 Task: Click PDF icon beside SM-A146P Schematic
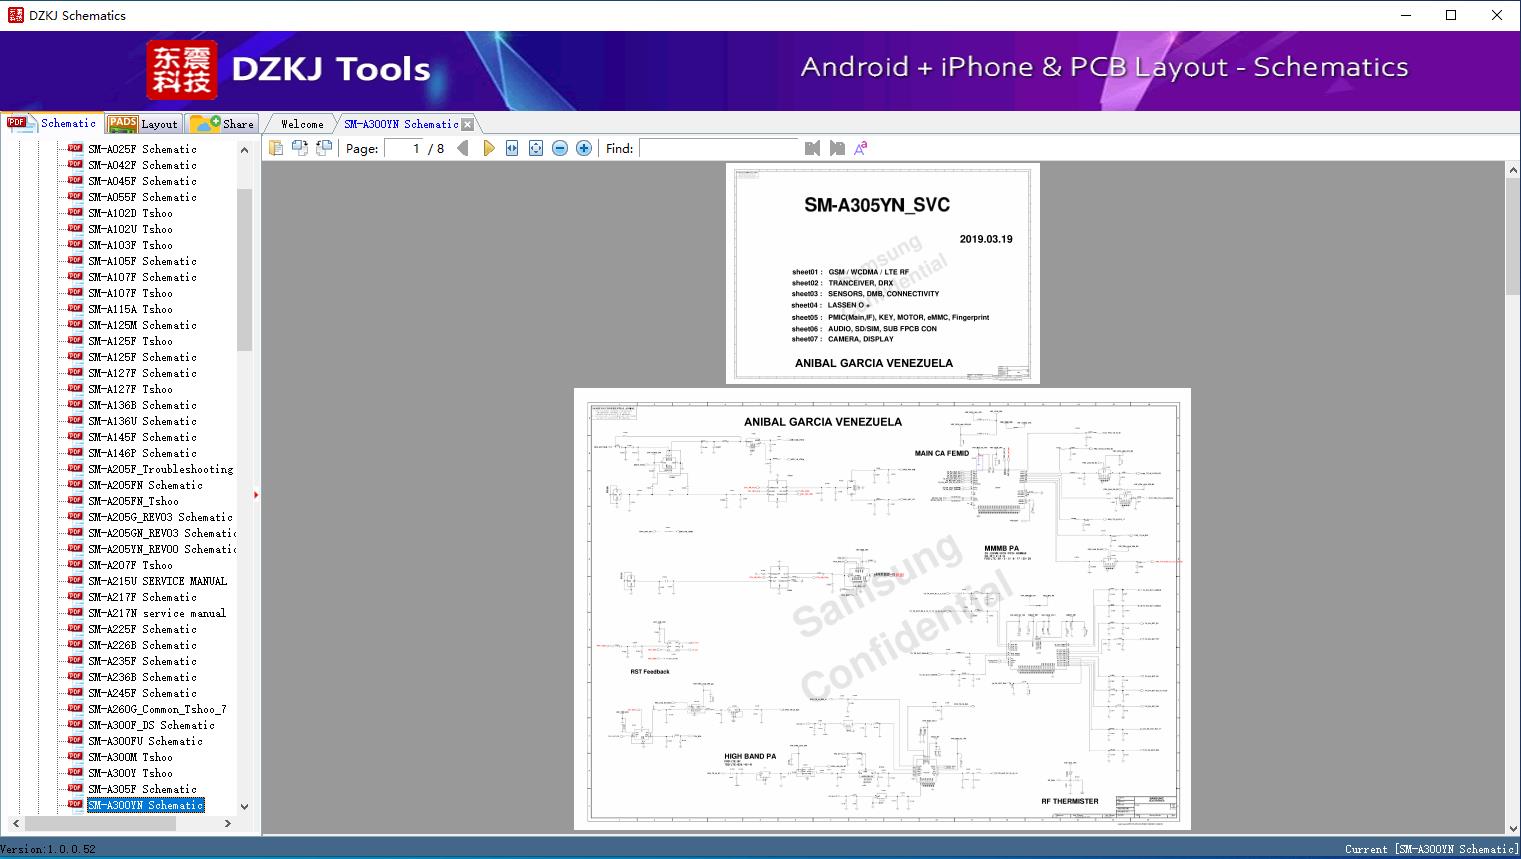pos(75,452)
